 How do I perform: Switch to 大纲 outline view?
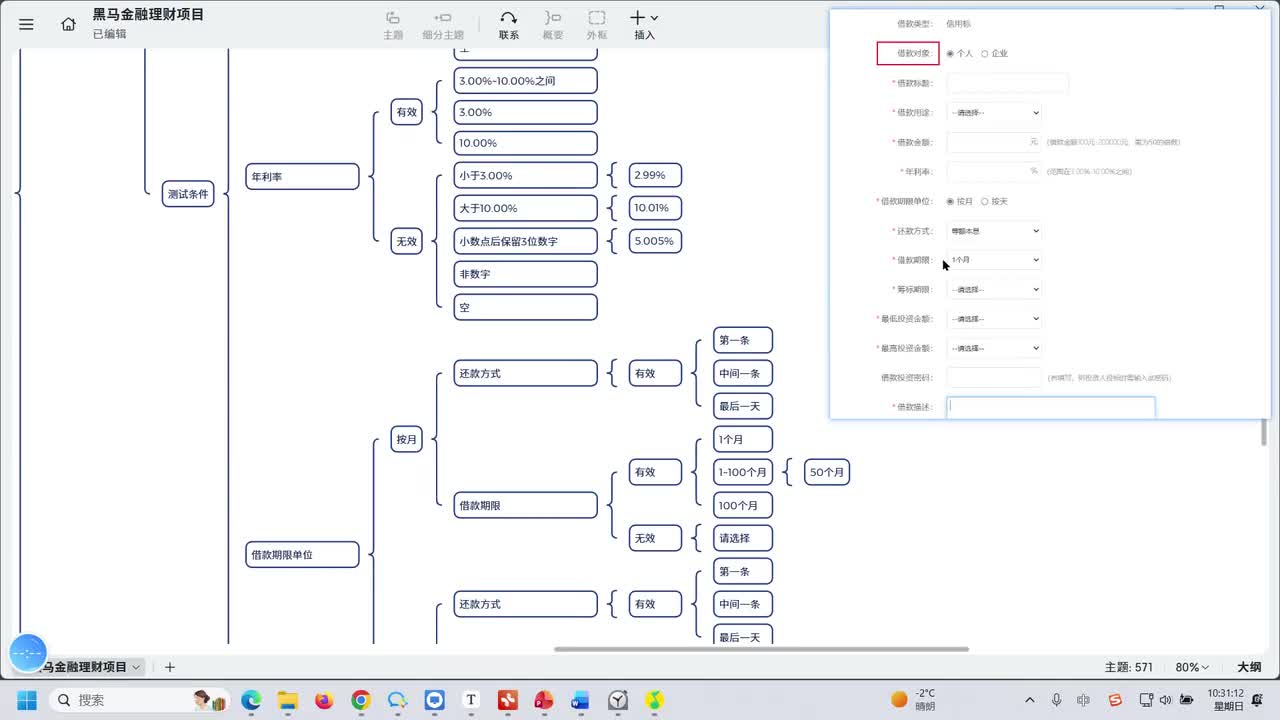click(x=1249, y=667)
